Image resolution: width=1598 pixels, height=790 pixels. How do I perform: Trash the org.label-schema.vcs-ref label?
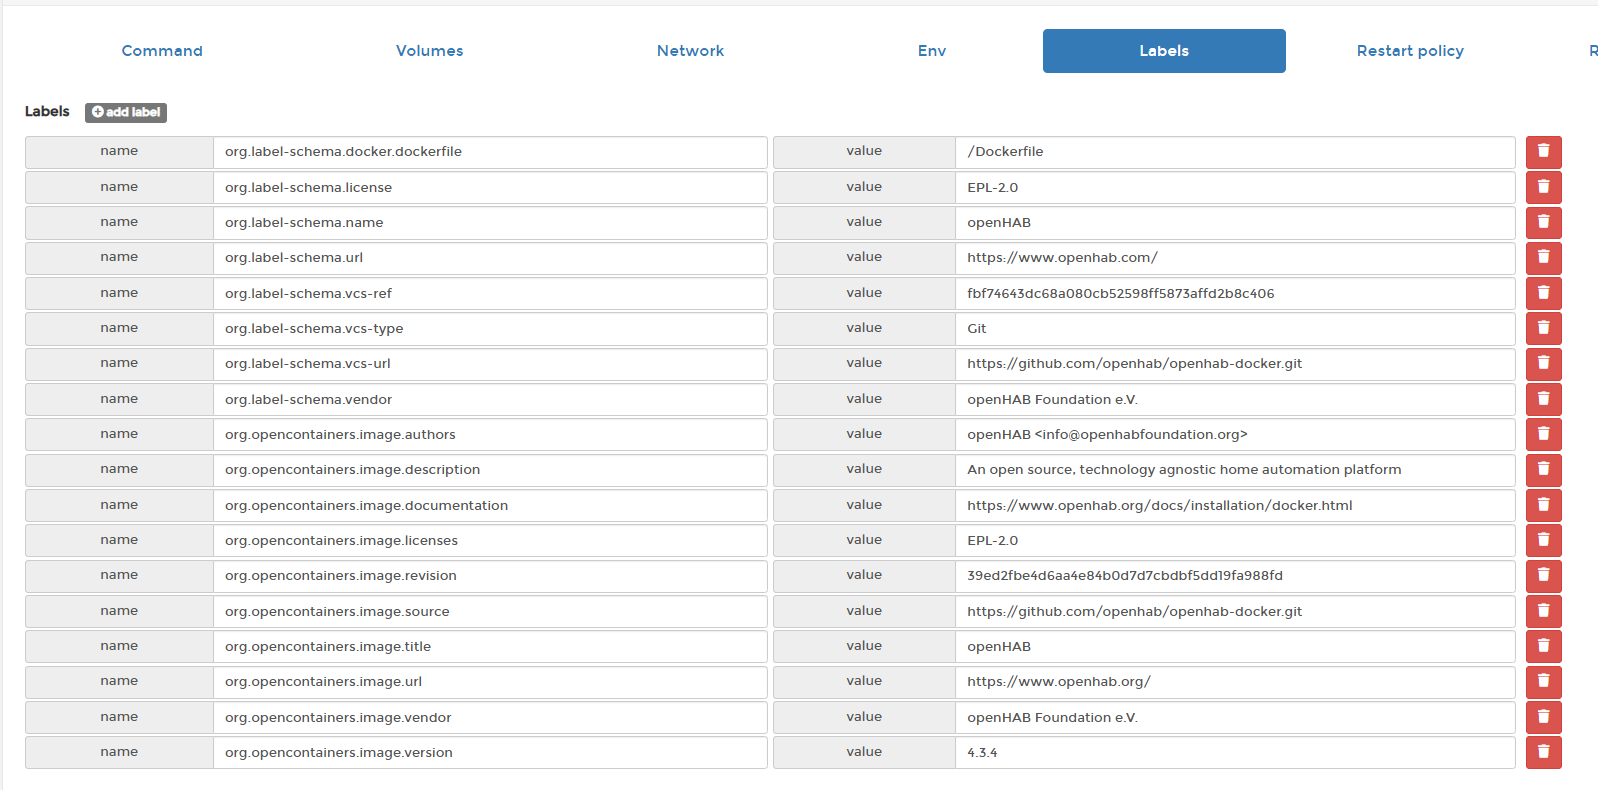(1543, 293)
